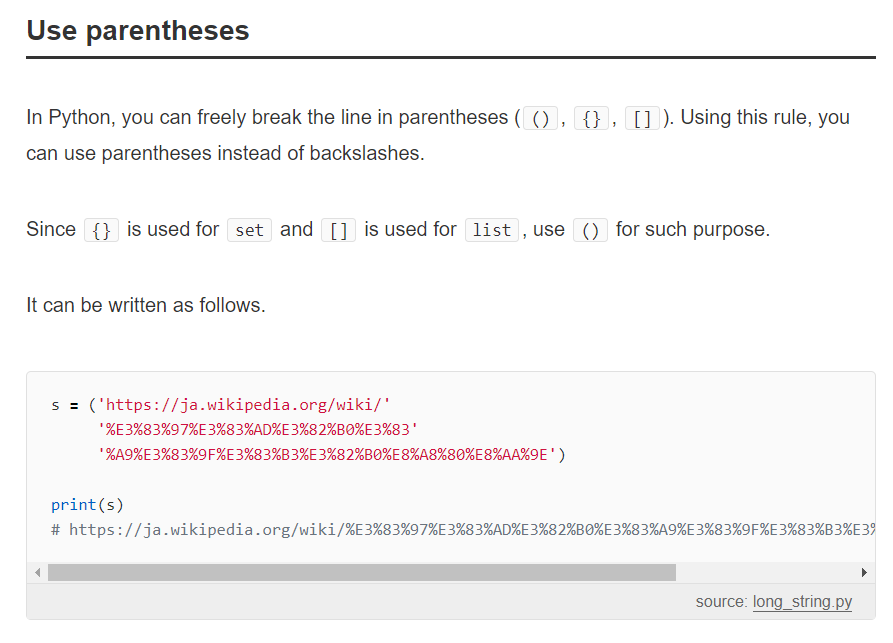893x643 pixels.
Task: Click the 'set' inline code label
Action: [x=249, y=230]
